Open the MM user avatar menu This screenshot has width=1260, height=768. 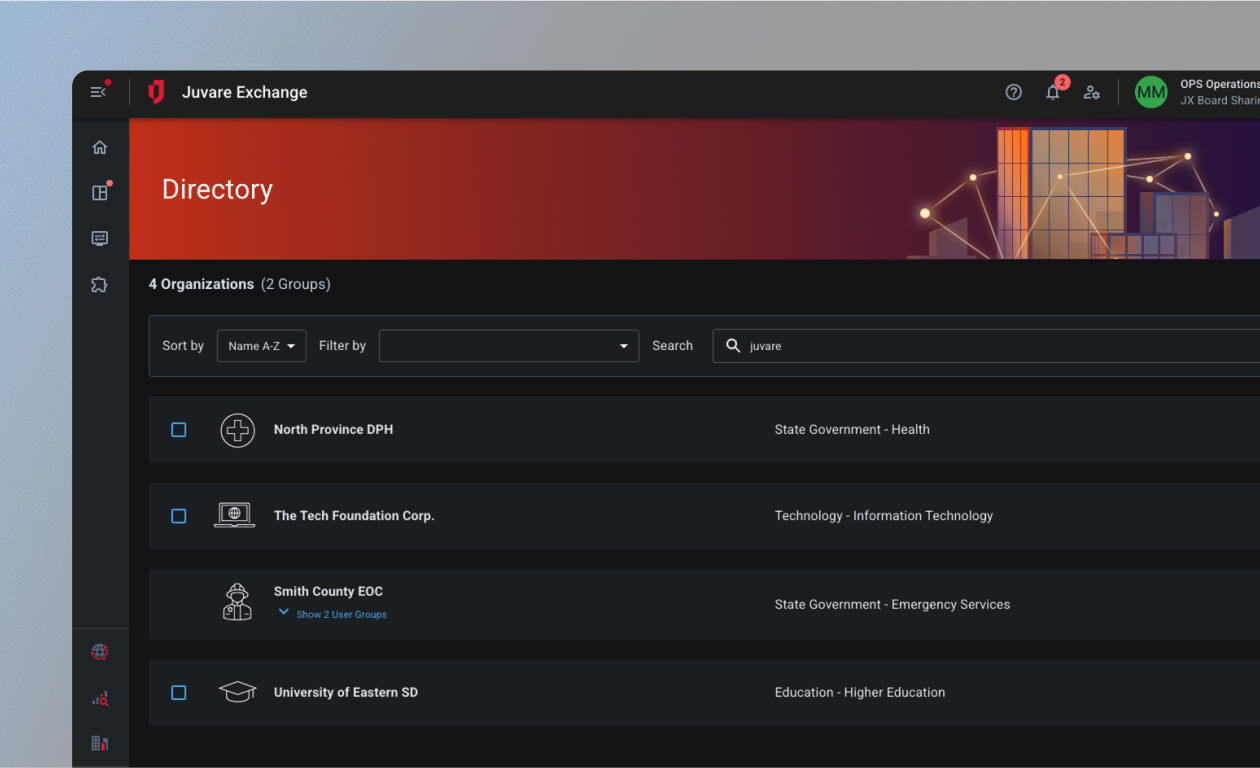1151,92
